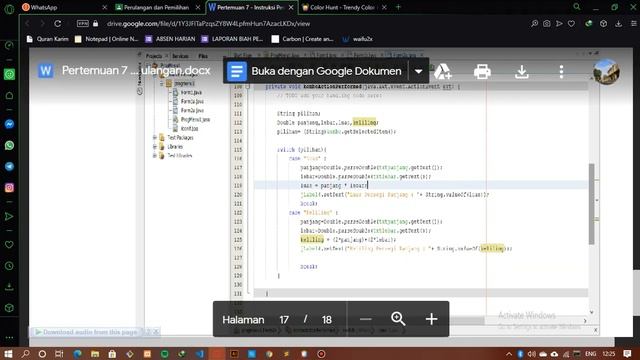Open Quran Karim bookmark
The width and height of the screenshot is (640, 360).
coord(47,39)
